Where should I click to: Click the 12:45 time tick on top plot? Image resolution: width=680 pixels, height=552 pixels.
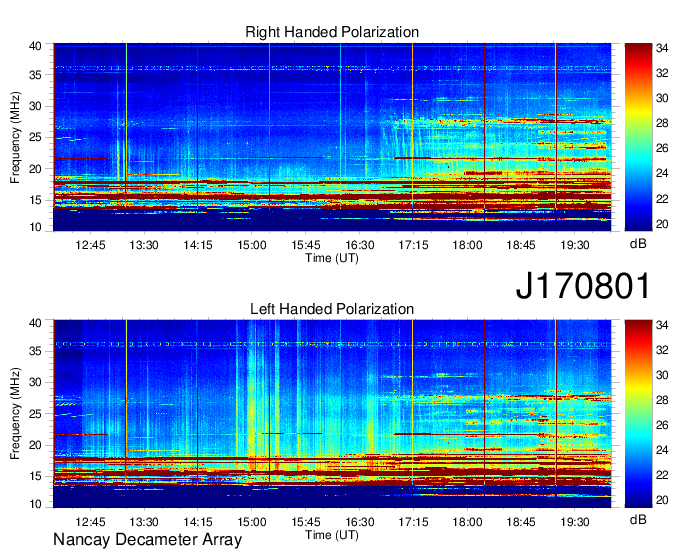[90, 245]
